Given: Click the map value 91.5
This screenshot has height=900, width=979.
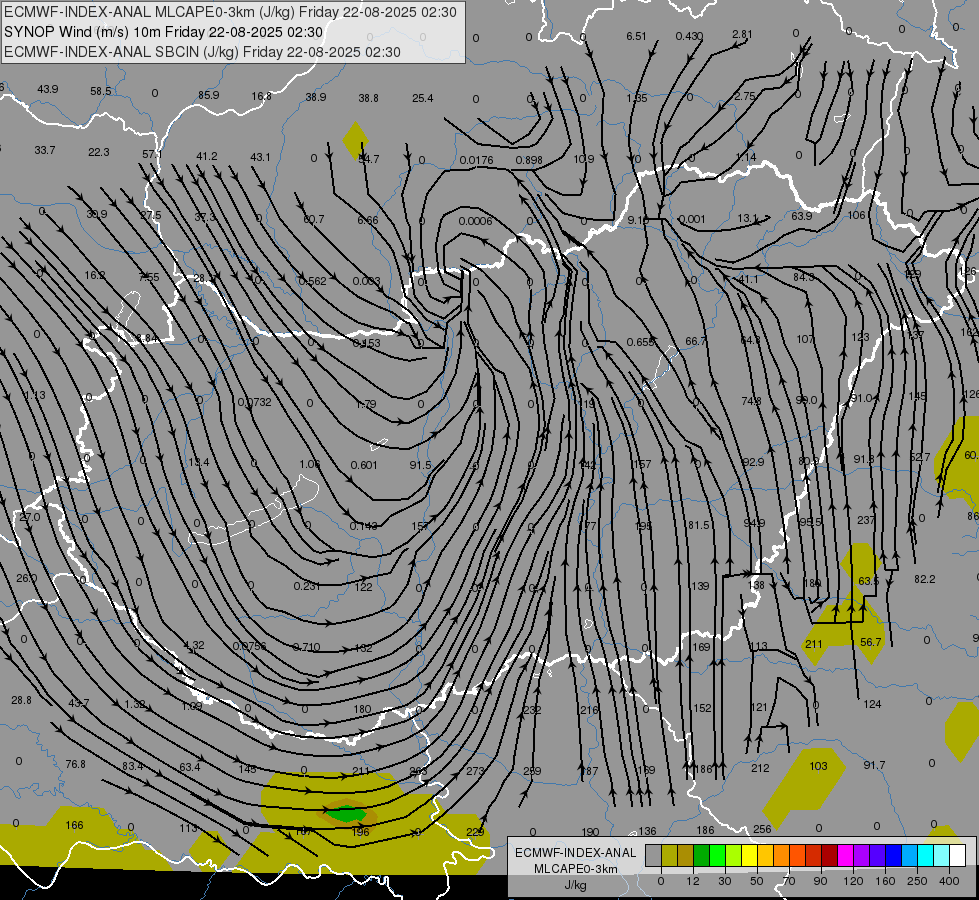Looking at the screenshot, I should coord(420,465).
